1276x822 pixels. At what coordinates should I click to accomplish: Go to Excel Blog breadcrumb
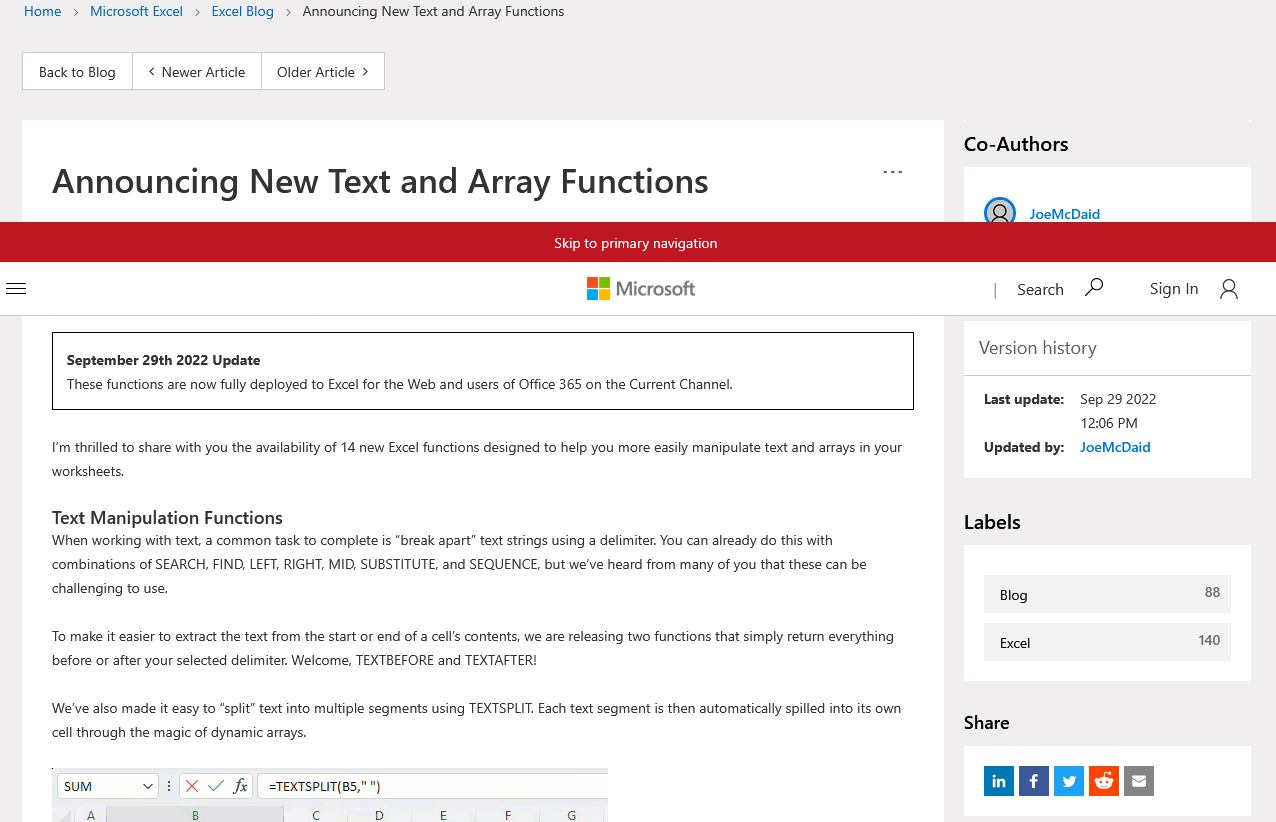tap(243, 11)
